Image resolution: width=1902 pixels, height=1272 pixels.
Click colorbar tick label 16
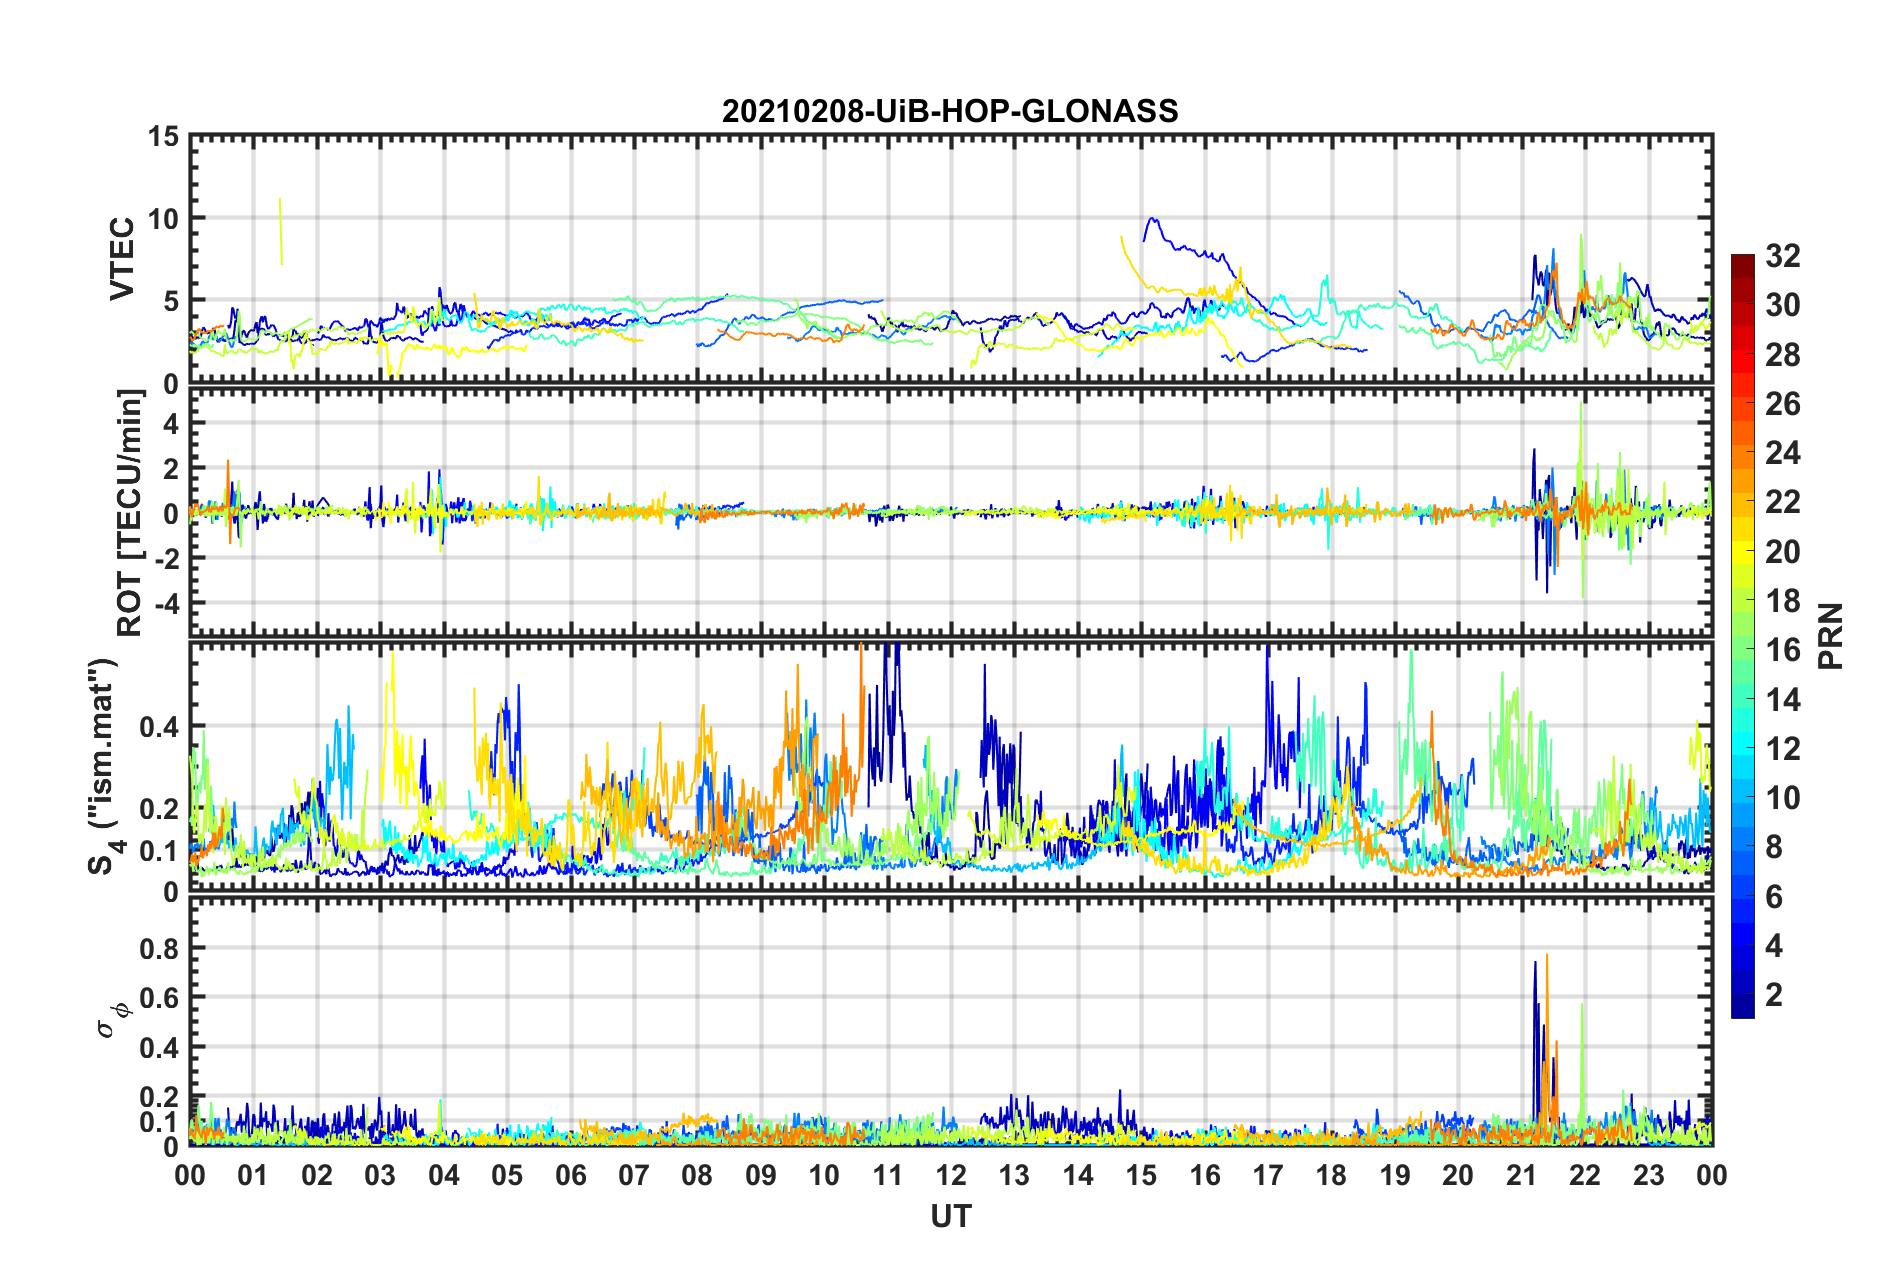pyautogui.click(x=1782, y=650)
